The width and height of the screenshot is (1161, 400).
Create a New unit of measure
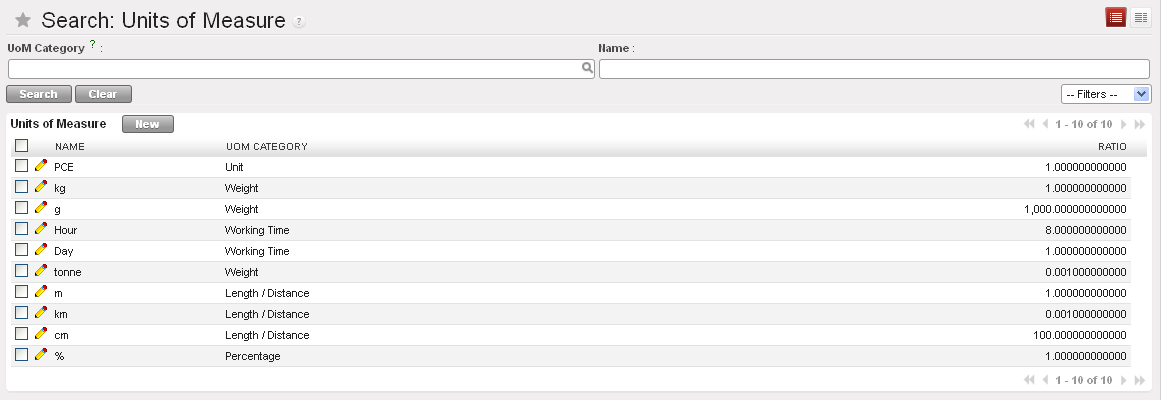point(148,125)
